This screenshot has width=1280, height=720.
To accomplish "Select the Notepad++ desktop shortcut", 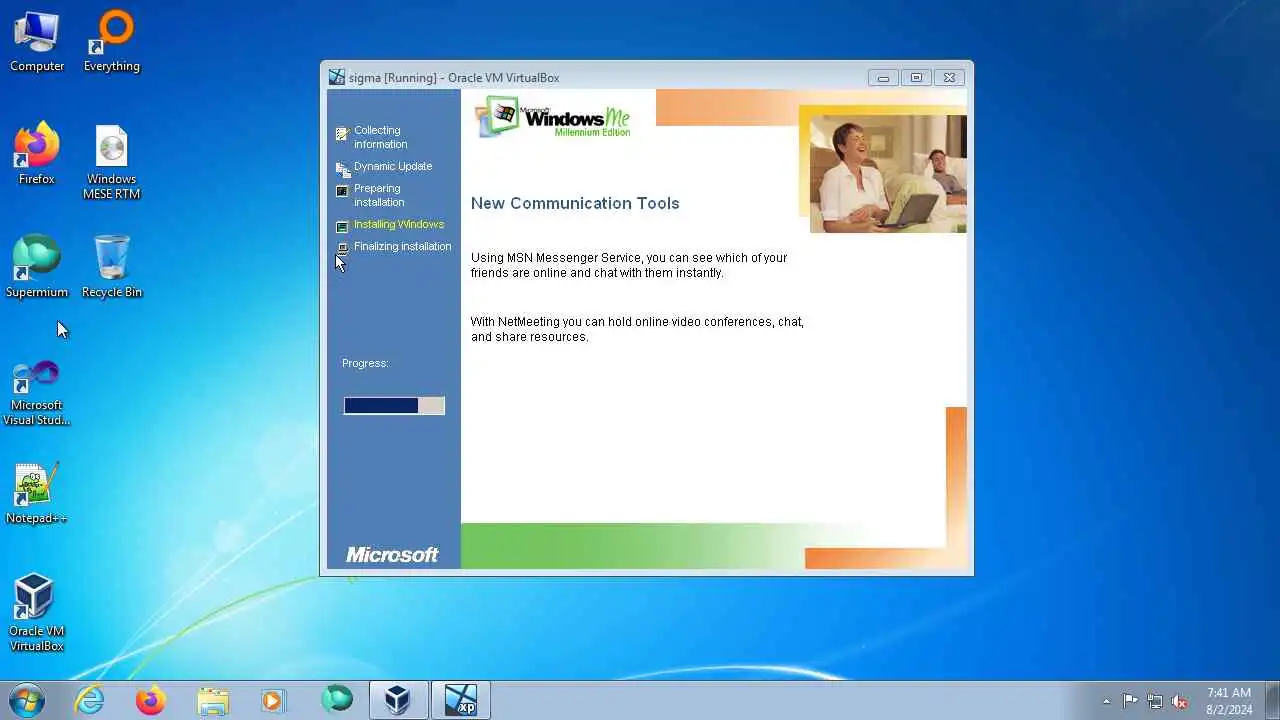I will 37,493.
